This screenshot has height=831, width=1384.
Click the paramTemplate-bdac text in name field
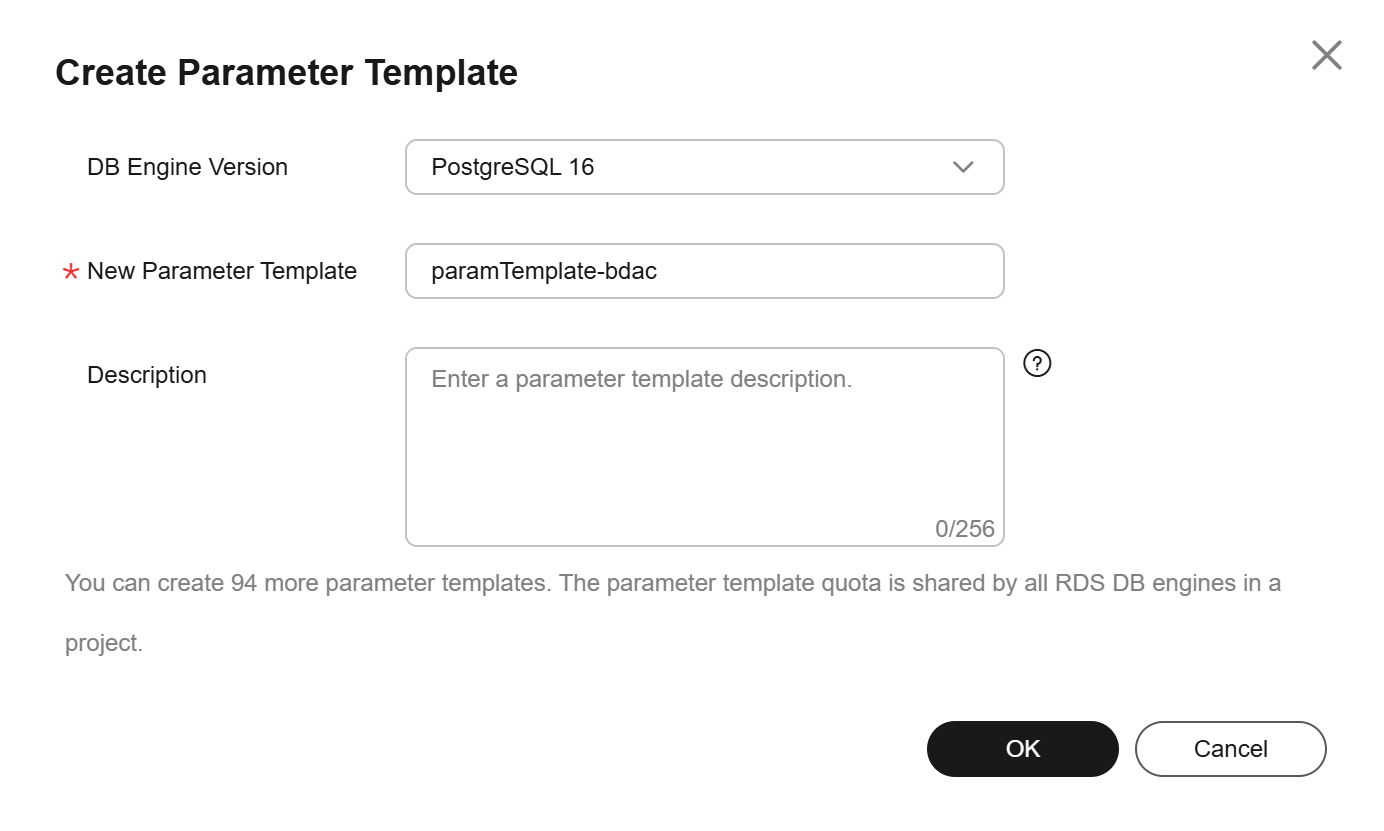(x=544, y=271)
